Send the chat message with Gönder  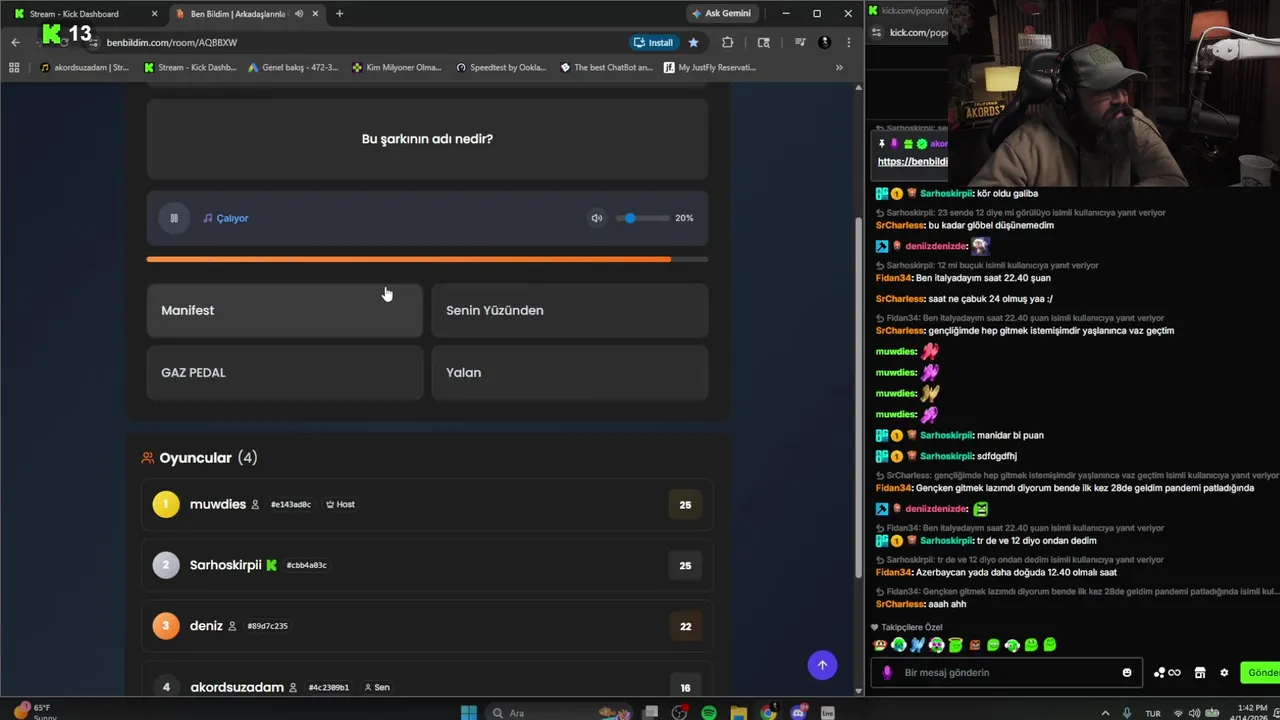point(1260,672)
